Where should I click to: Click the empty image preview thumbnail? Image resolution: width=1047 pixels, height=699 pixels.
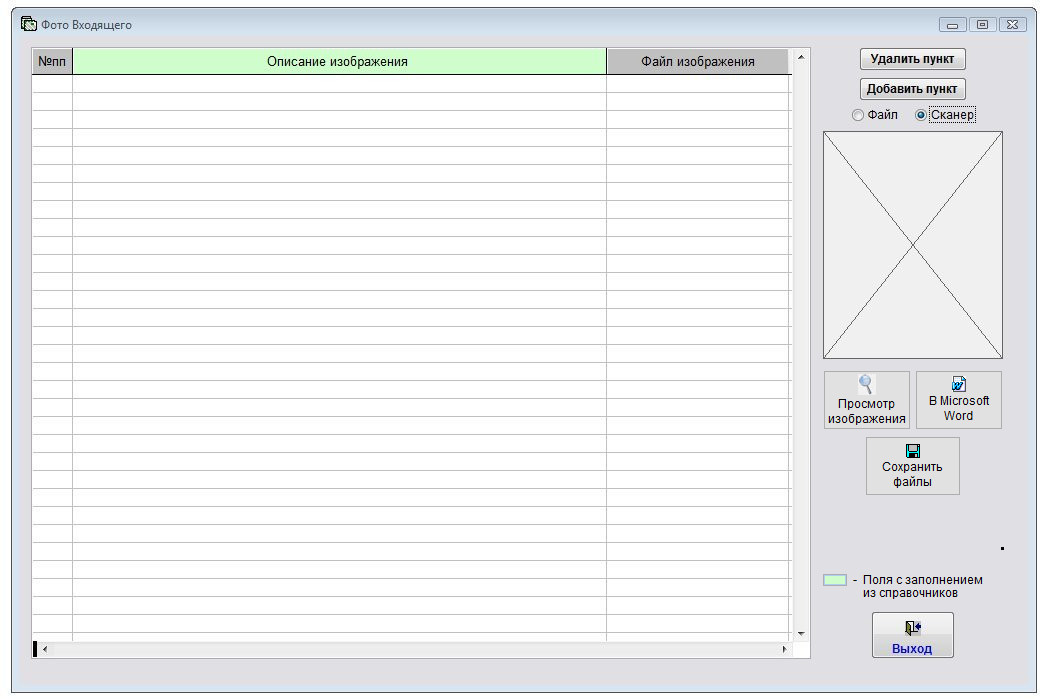(913, 245)
